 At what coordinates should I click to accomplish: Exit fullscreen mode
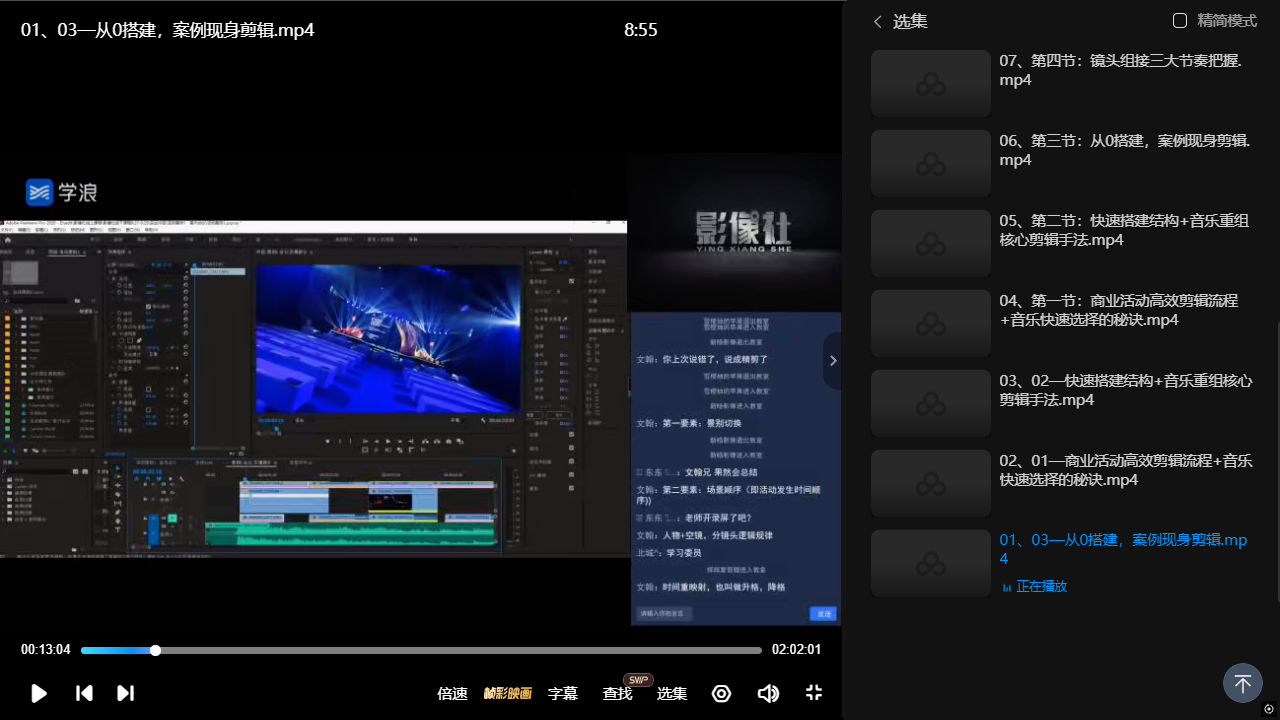tap(814, 693)
